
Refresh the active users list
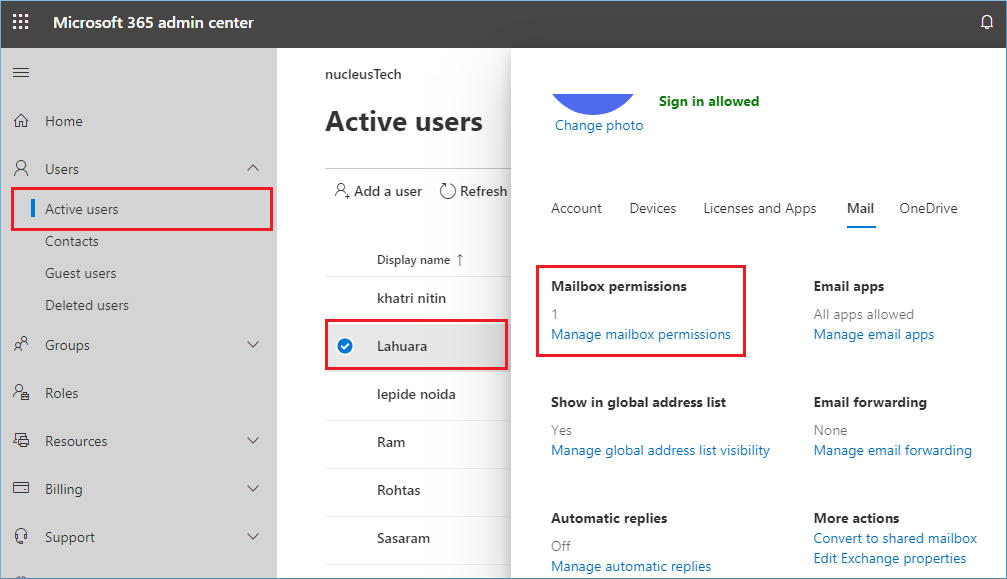pyautogui.click(x=473, y=191)
